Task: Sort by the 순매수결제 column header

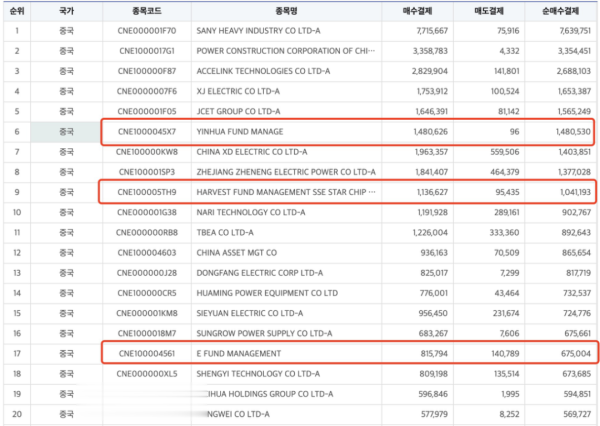Action: (x=561, y=11)
